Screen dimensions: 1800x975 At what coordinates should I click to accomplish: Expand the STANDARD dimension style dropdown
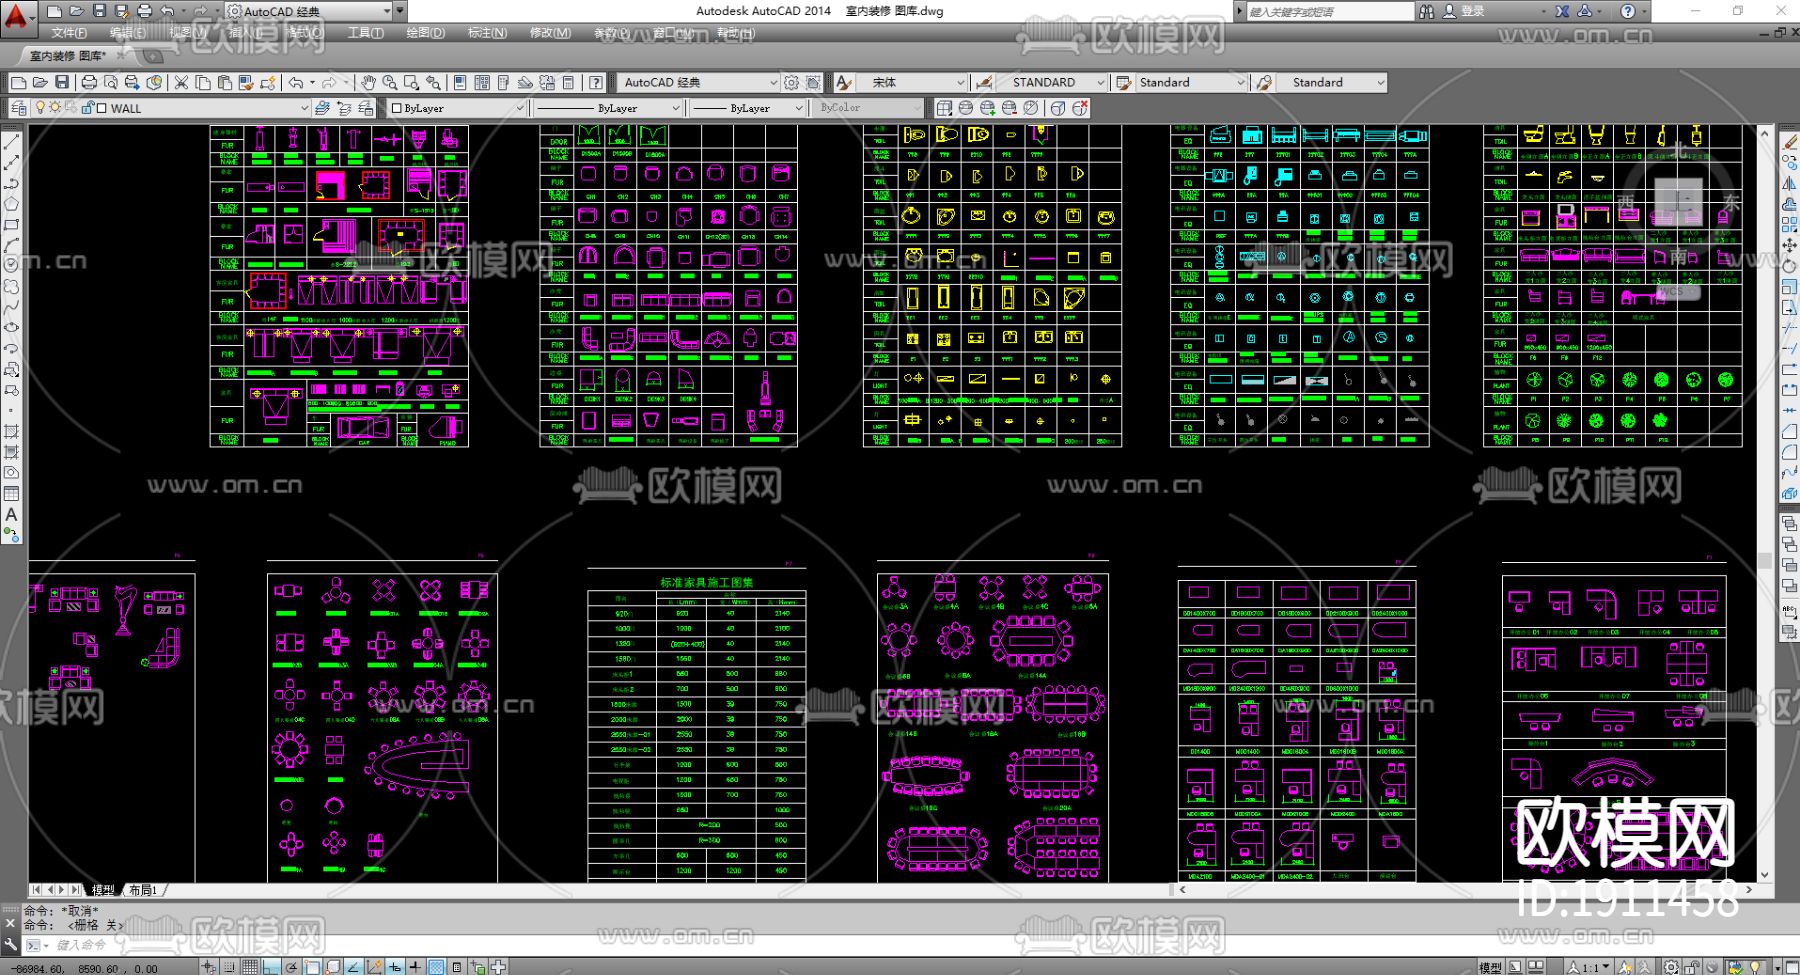[x=1100, y=82]
